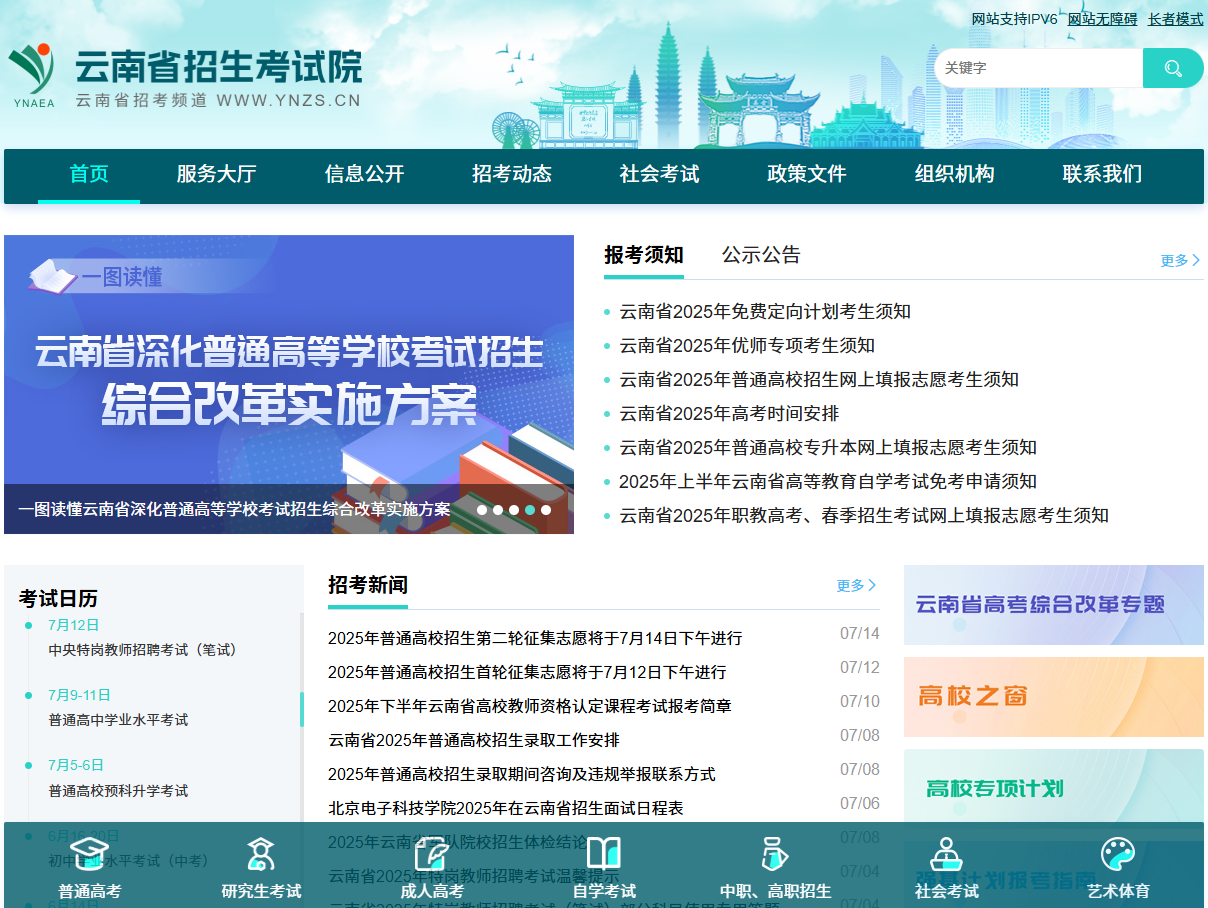
Task: Open the 艺术体育 palette icon
Action: coord(1118,854)
